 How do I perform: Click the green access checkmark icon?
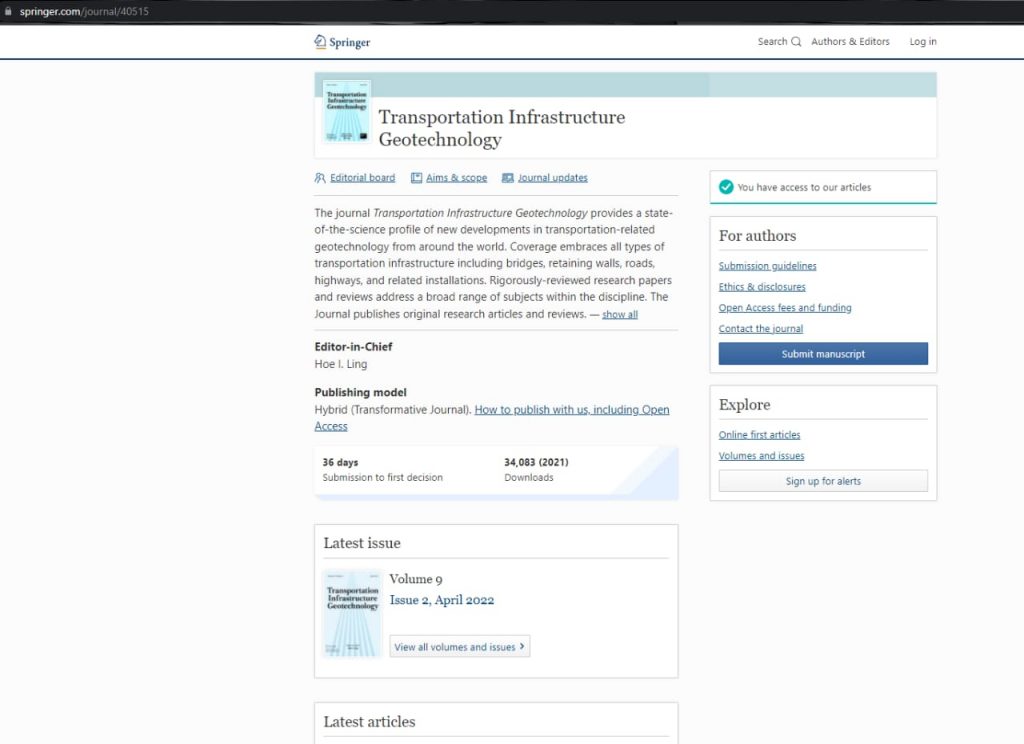726,187
